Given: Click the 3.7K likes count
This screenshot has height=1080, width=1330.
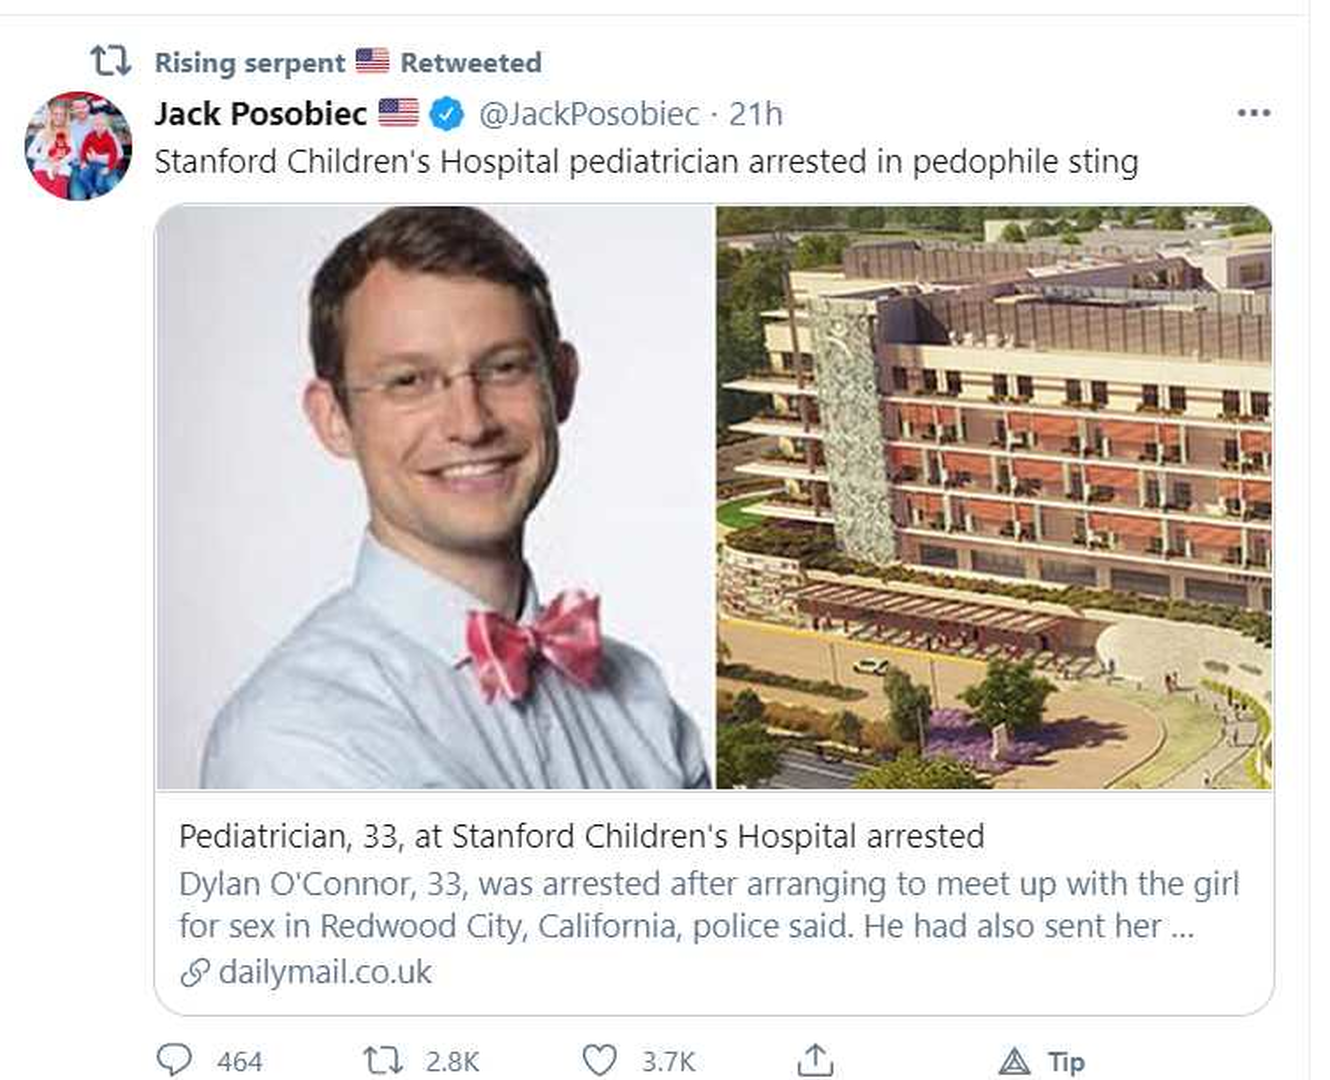Looking at the screenshot, I should pos(668,1061).
